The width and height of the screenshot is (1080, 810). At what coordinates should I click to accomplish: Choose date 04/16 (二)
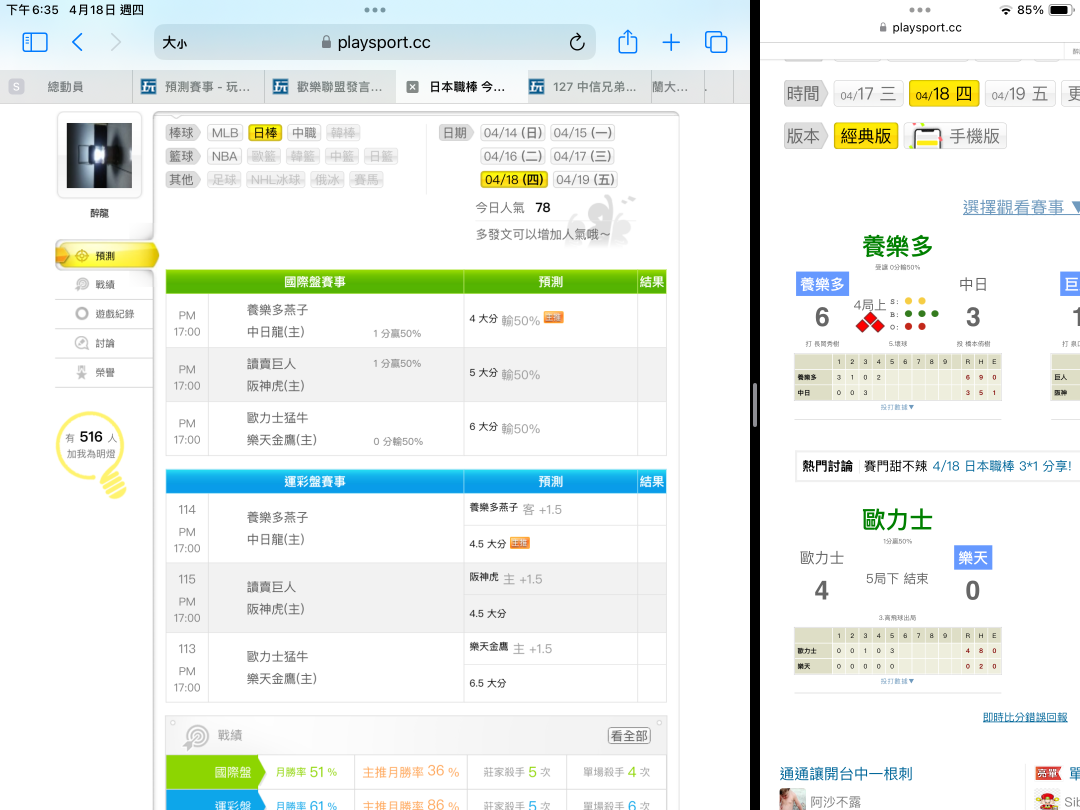pyautogui.click(x=512, y=156)
